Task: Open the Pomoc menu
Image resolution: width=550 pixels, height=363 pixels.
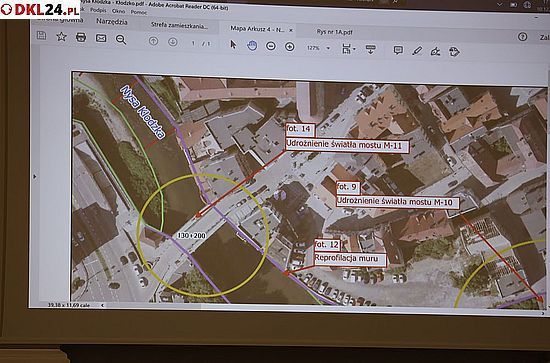Action: coord(139,12)
